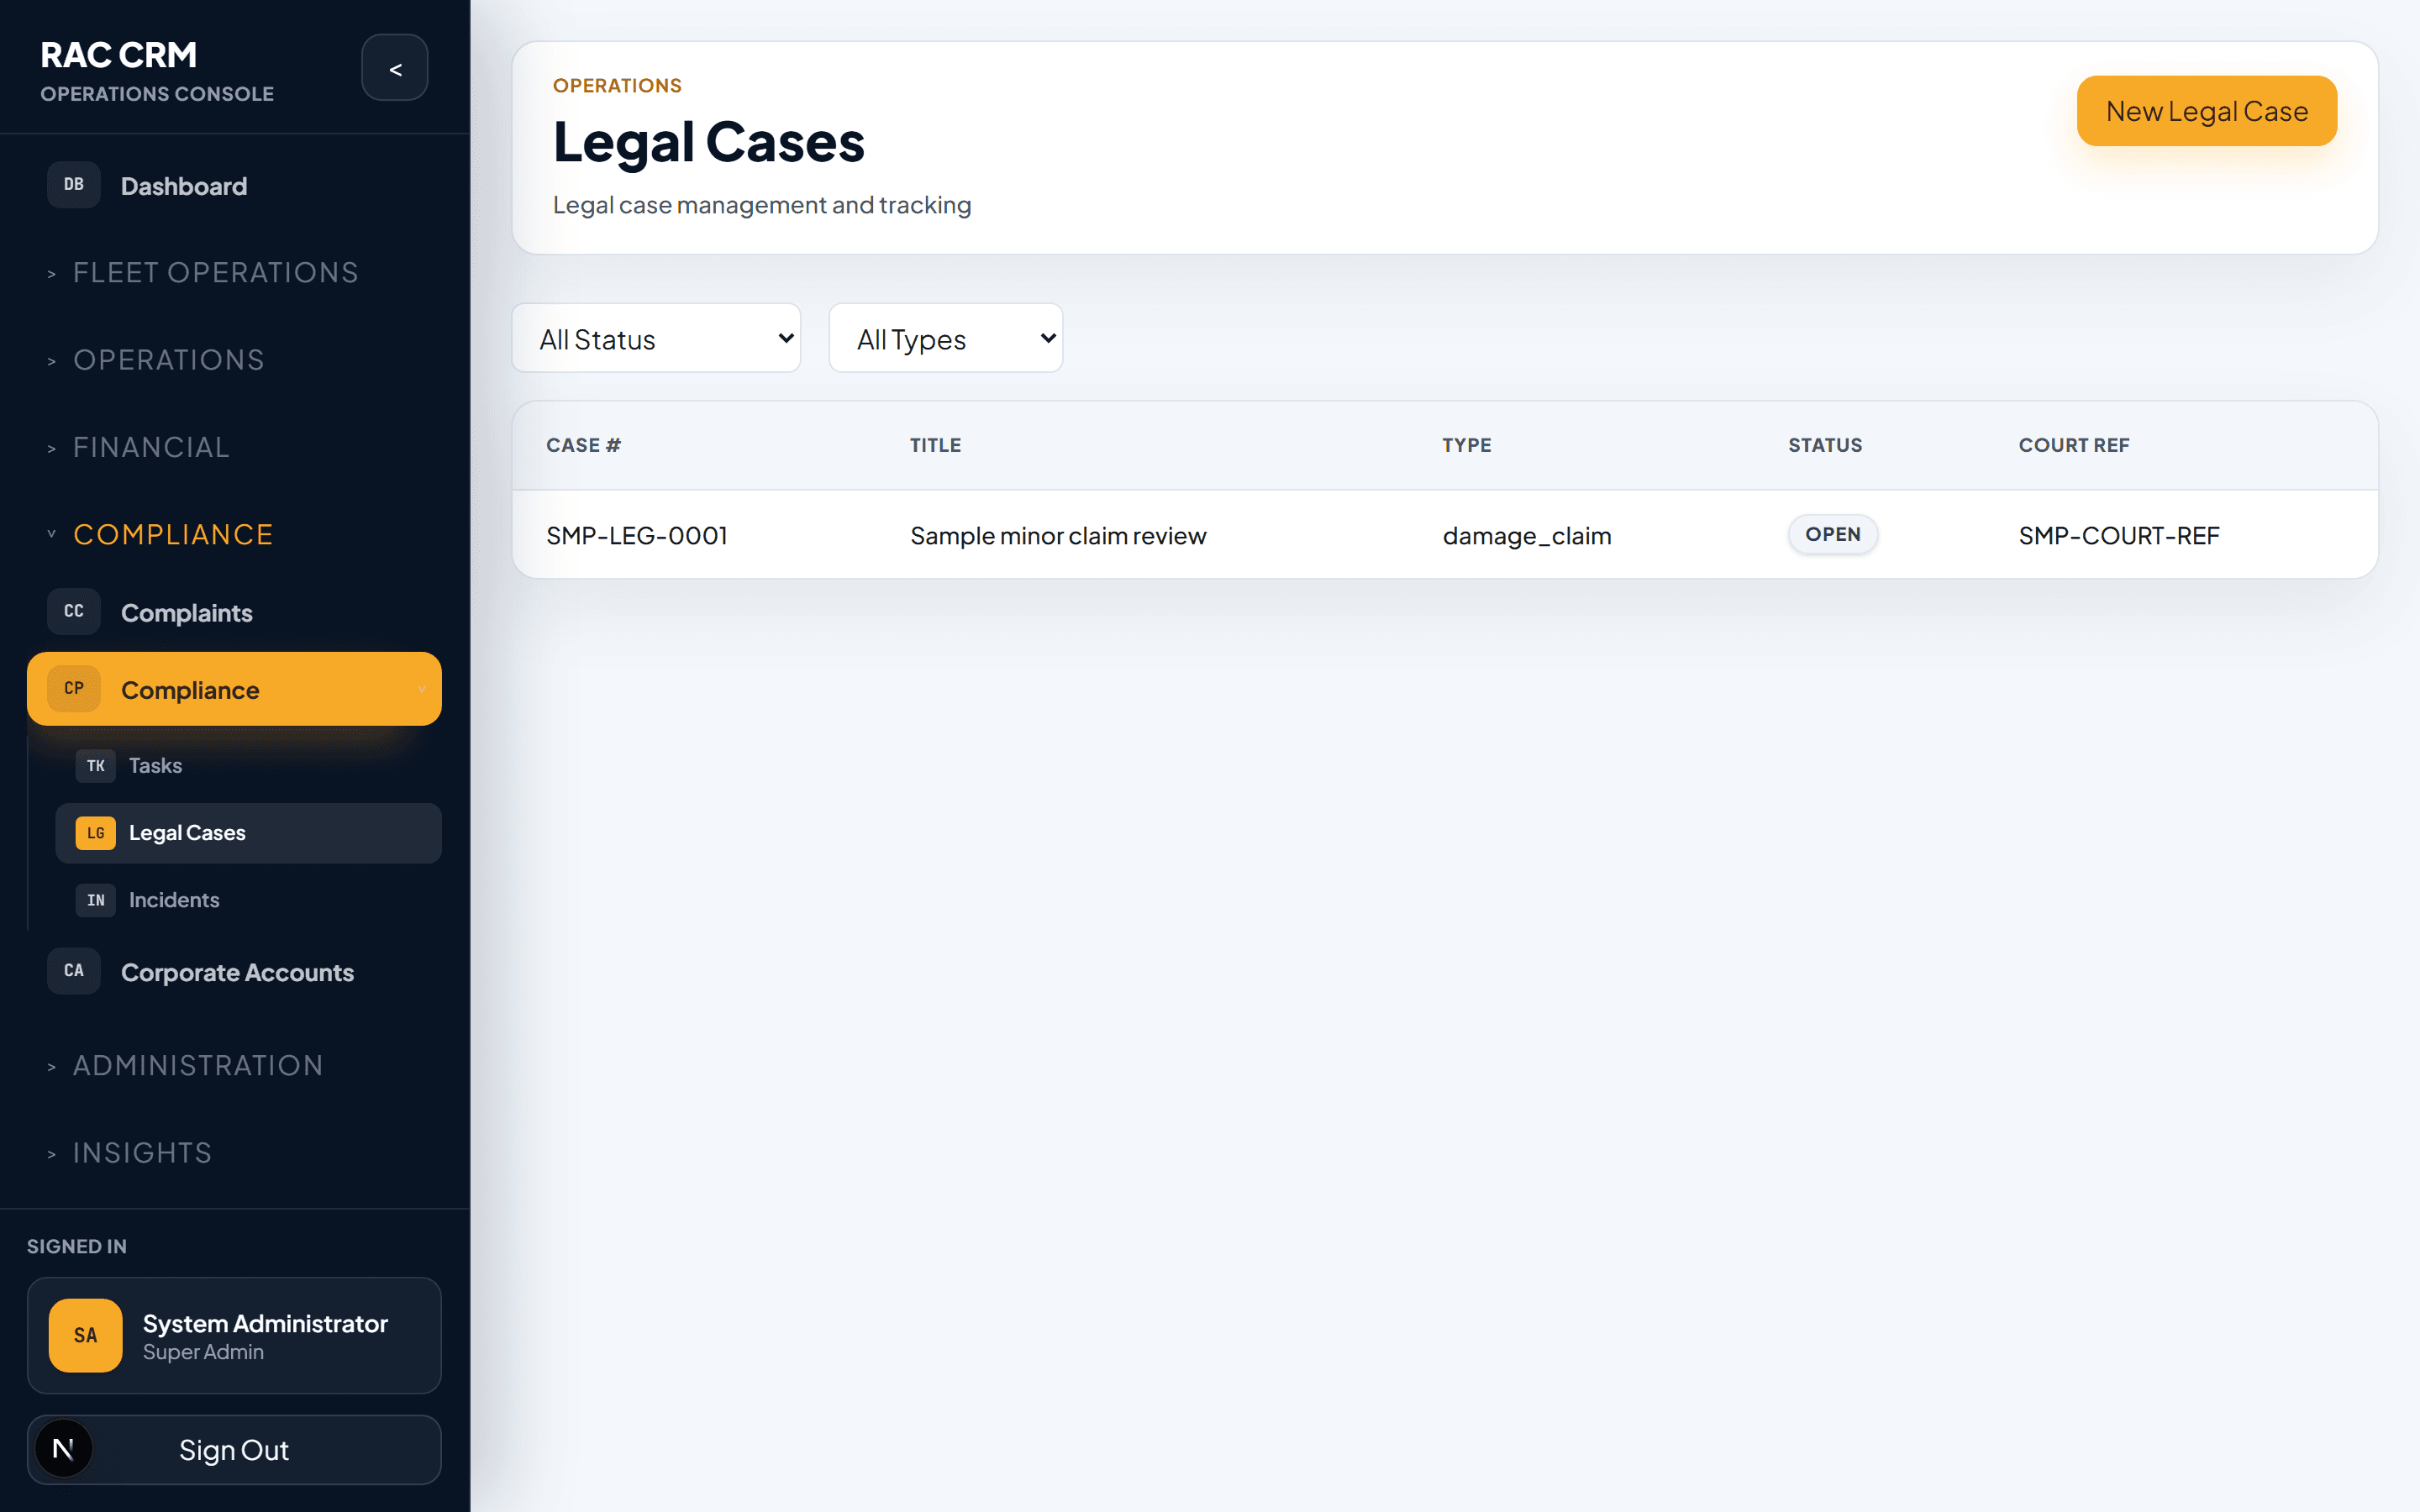Click the title Sample minor claim review

click(x=1058, y=536)
